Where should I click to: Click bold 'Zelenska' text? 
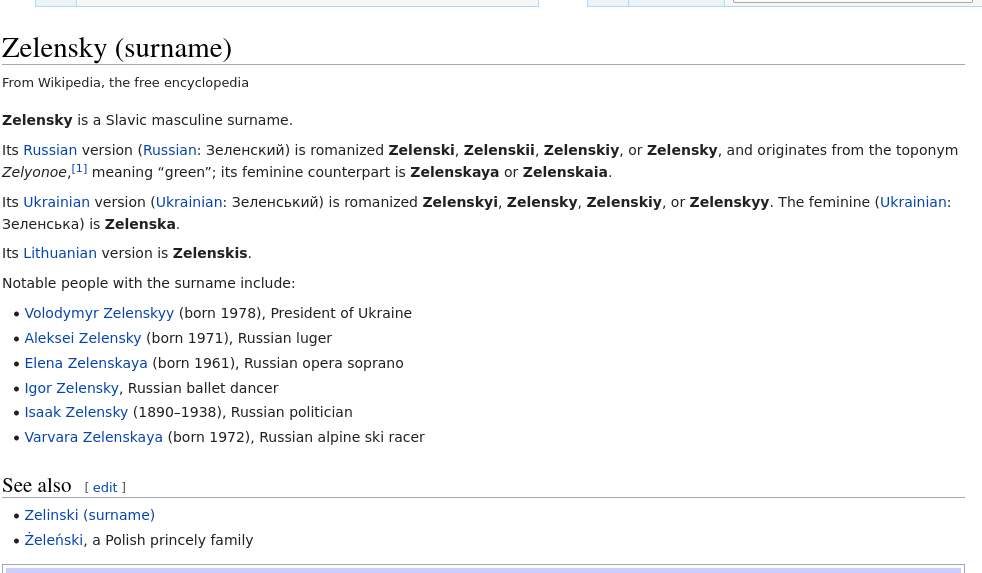[x=140, y=224]
